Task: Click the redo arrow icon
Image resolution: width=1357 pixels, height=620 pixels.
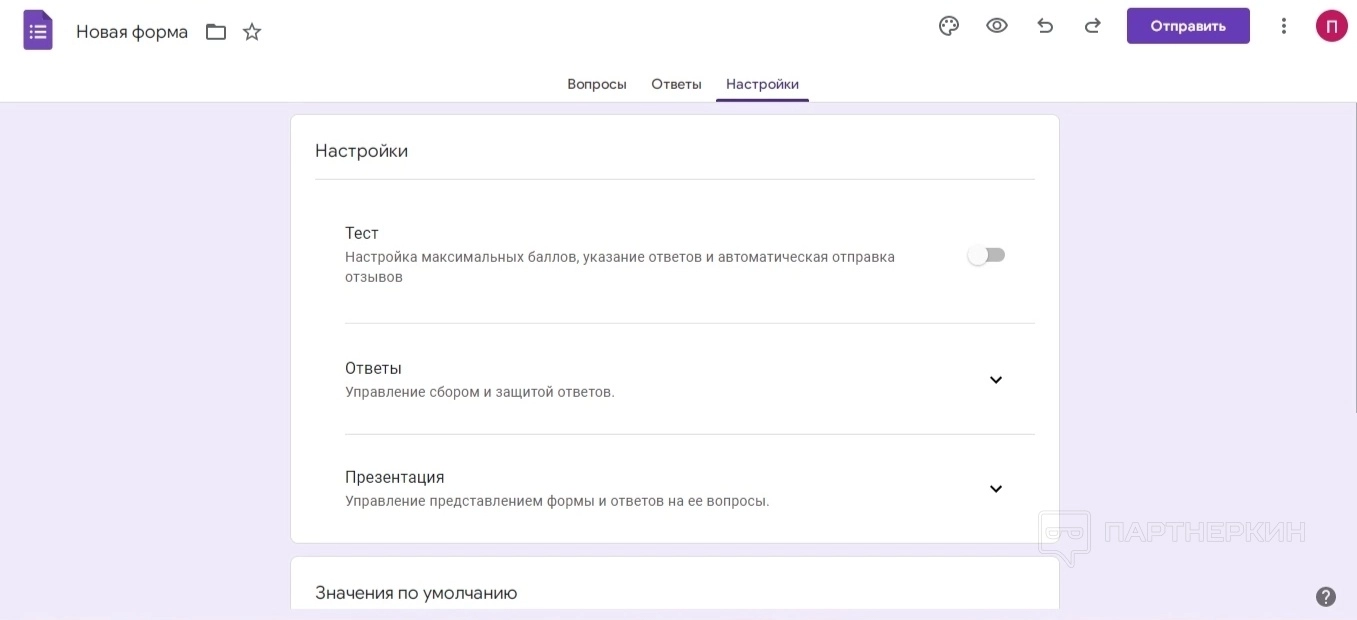Action: click(x=1093, y=26)
